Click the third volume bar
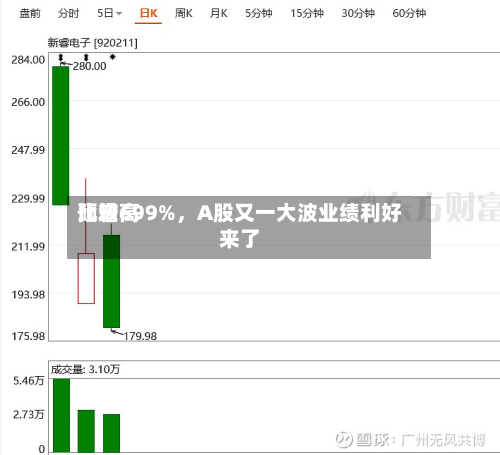This screenshot has height=455, width=500. click(111, 433)
